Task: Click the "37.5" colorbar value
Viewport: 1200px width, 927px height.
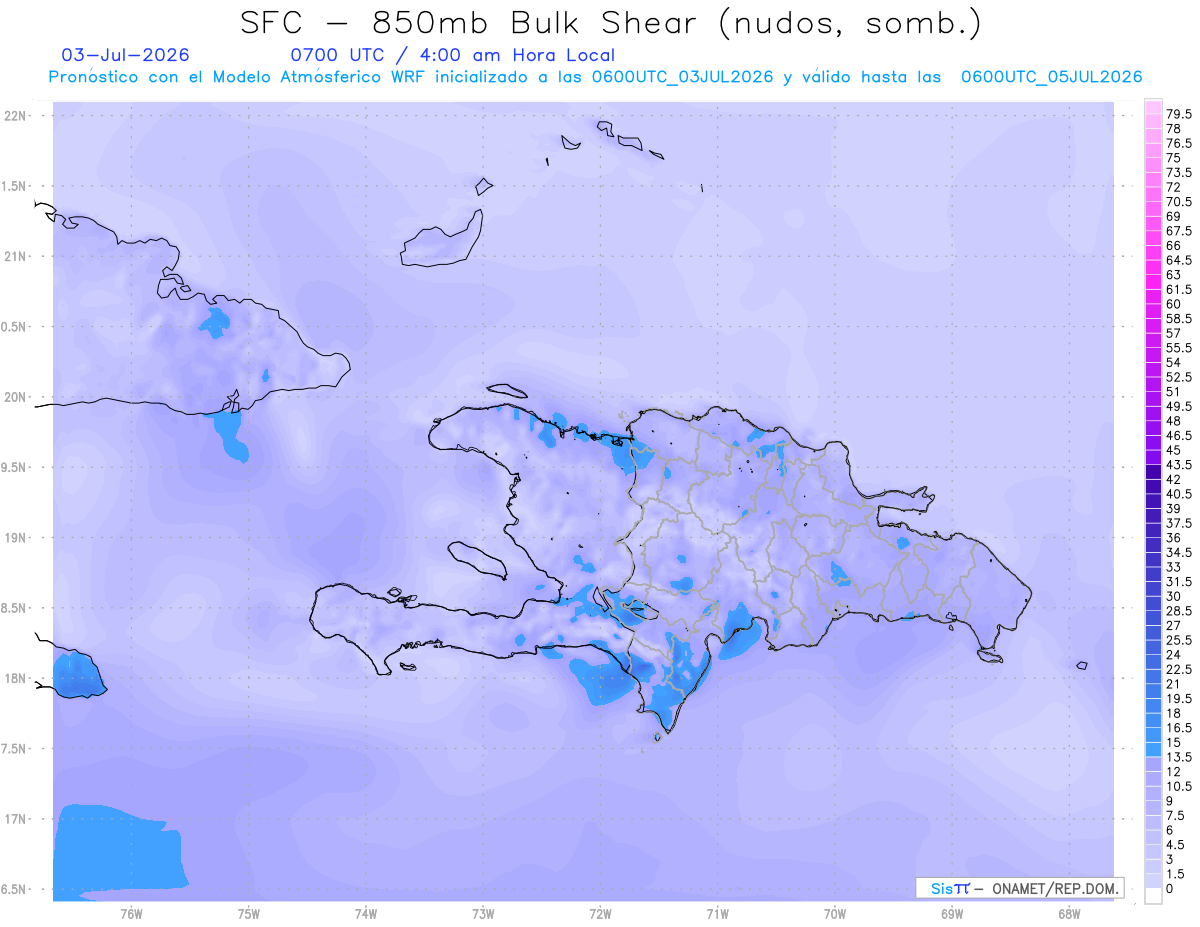Action: (1179, 524)
